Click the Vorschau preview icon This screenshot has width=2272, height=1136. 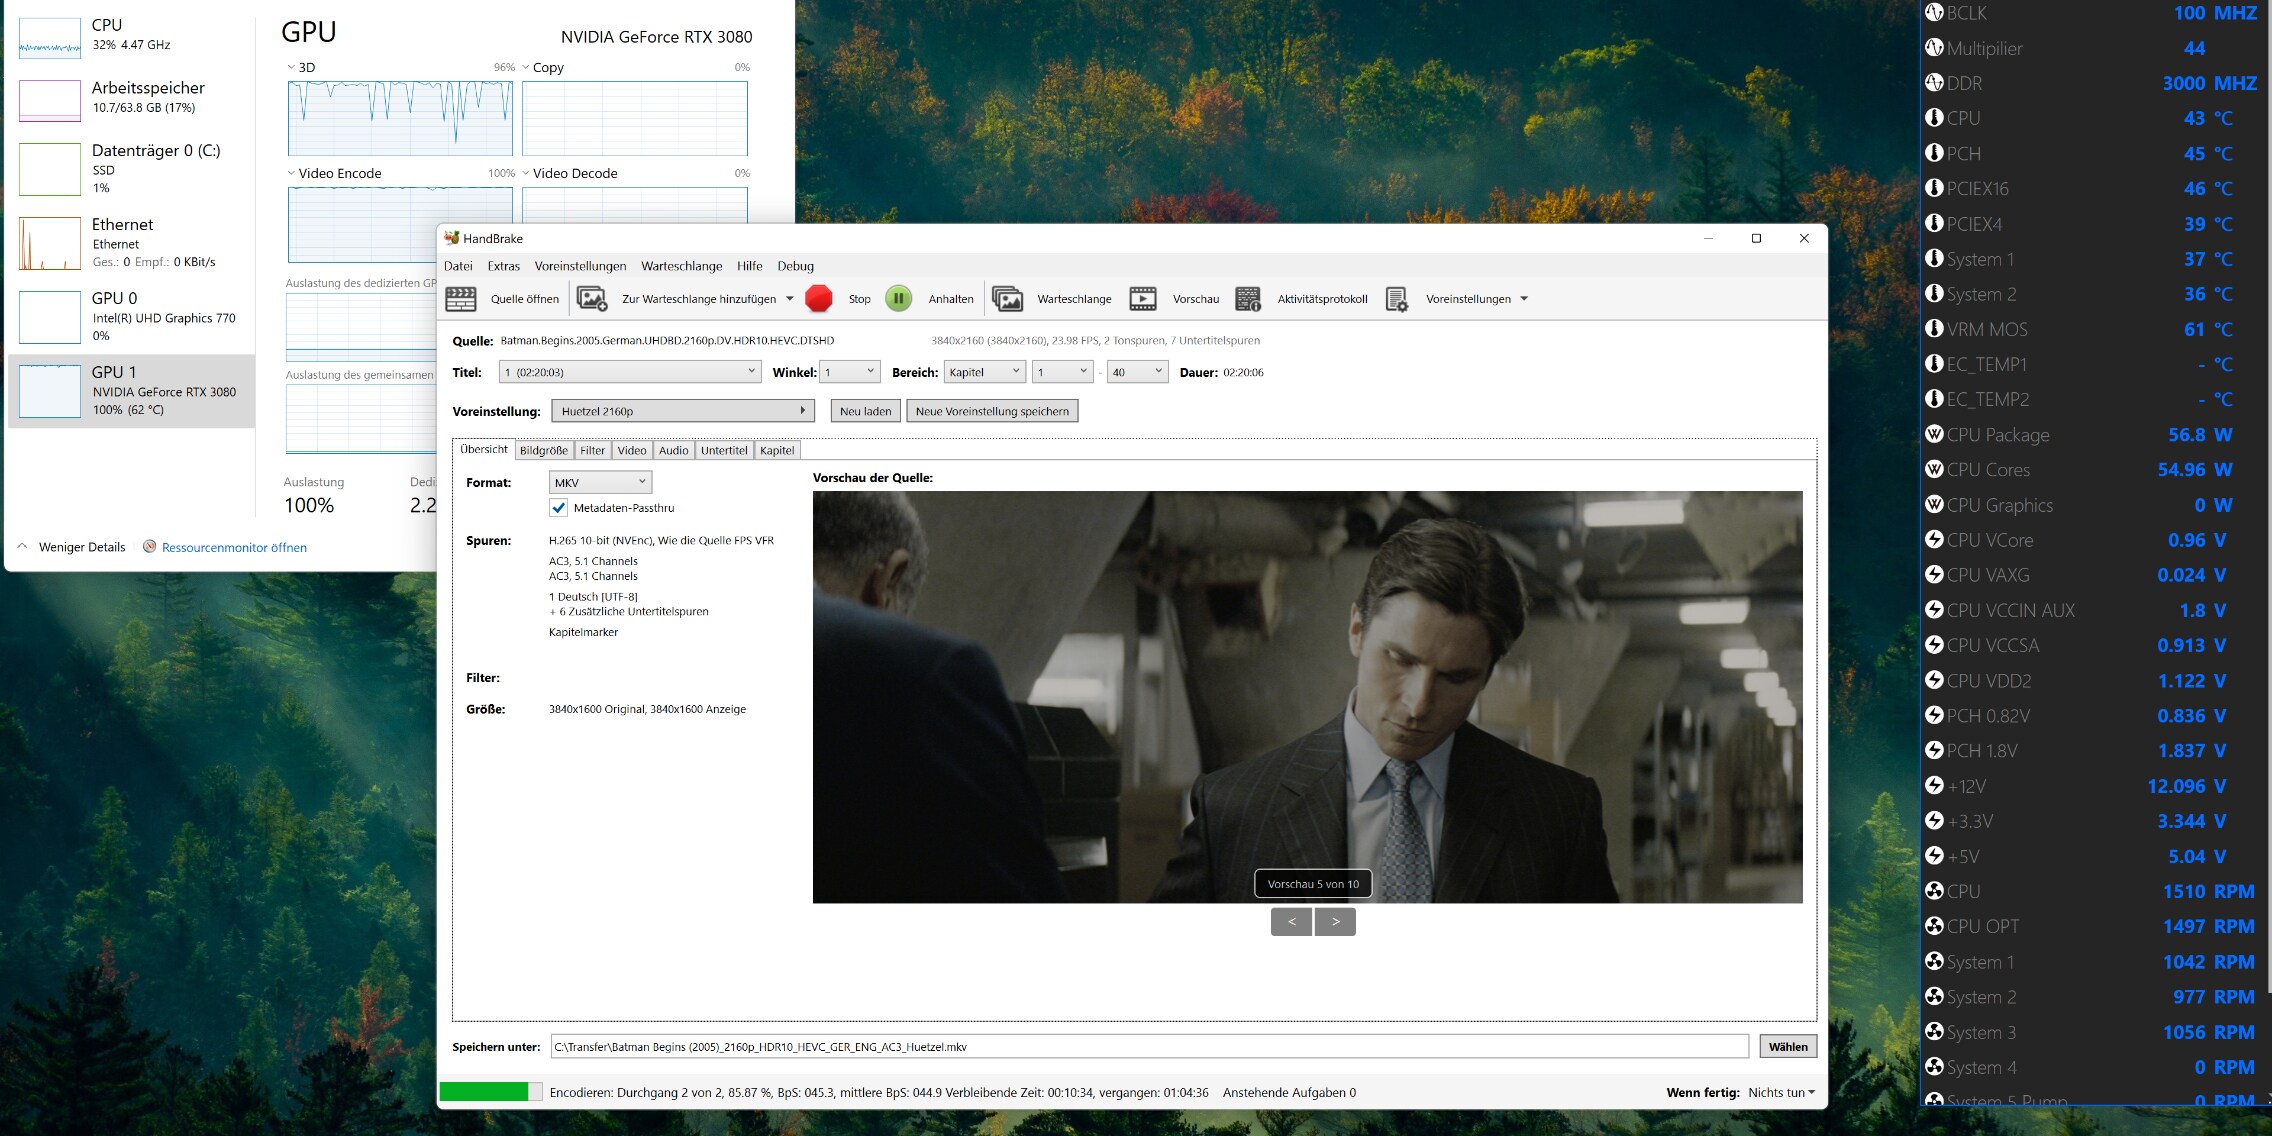pyautogui.click(x=1143, y=298)
